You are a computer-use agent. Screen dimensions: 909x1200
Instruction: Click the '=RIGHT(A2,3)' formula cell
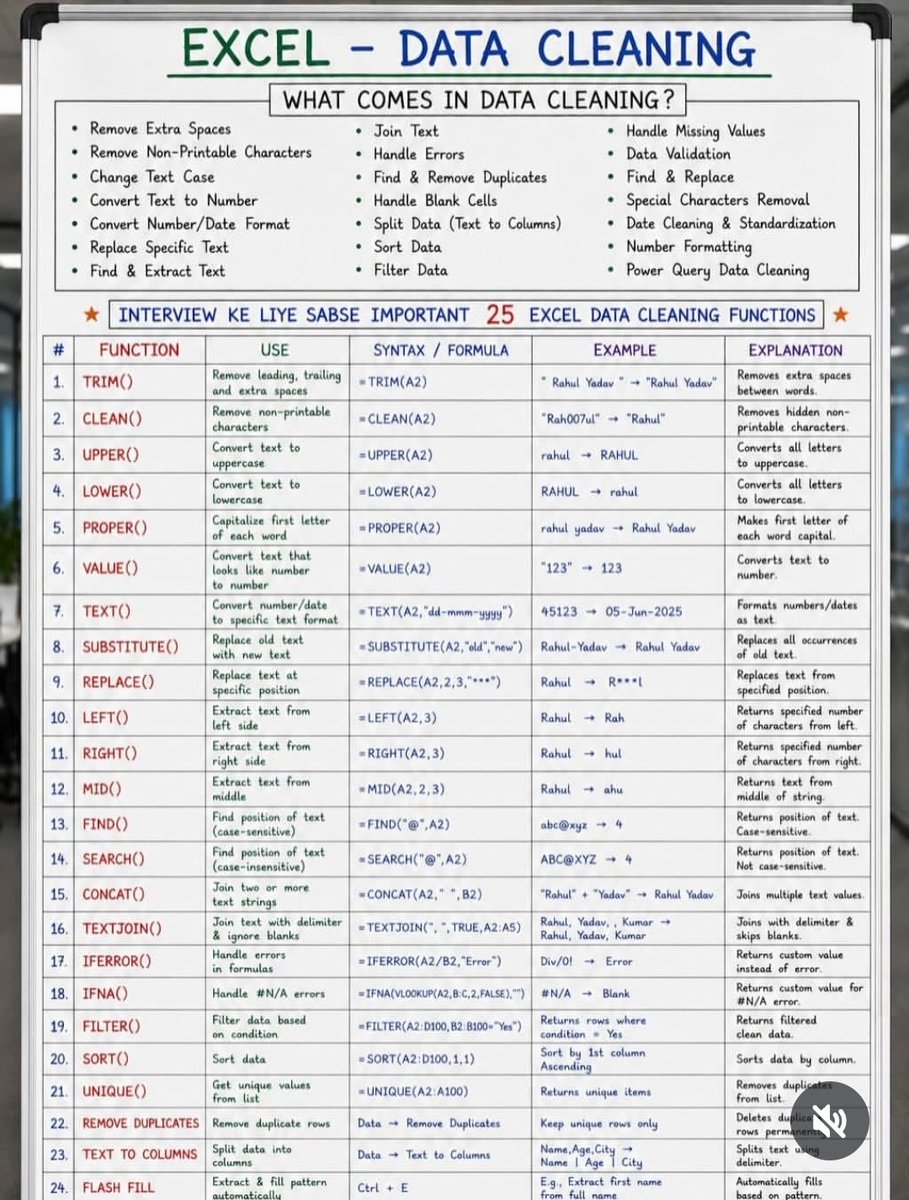click(x=440, y=754)
